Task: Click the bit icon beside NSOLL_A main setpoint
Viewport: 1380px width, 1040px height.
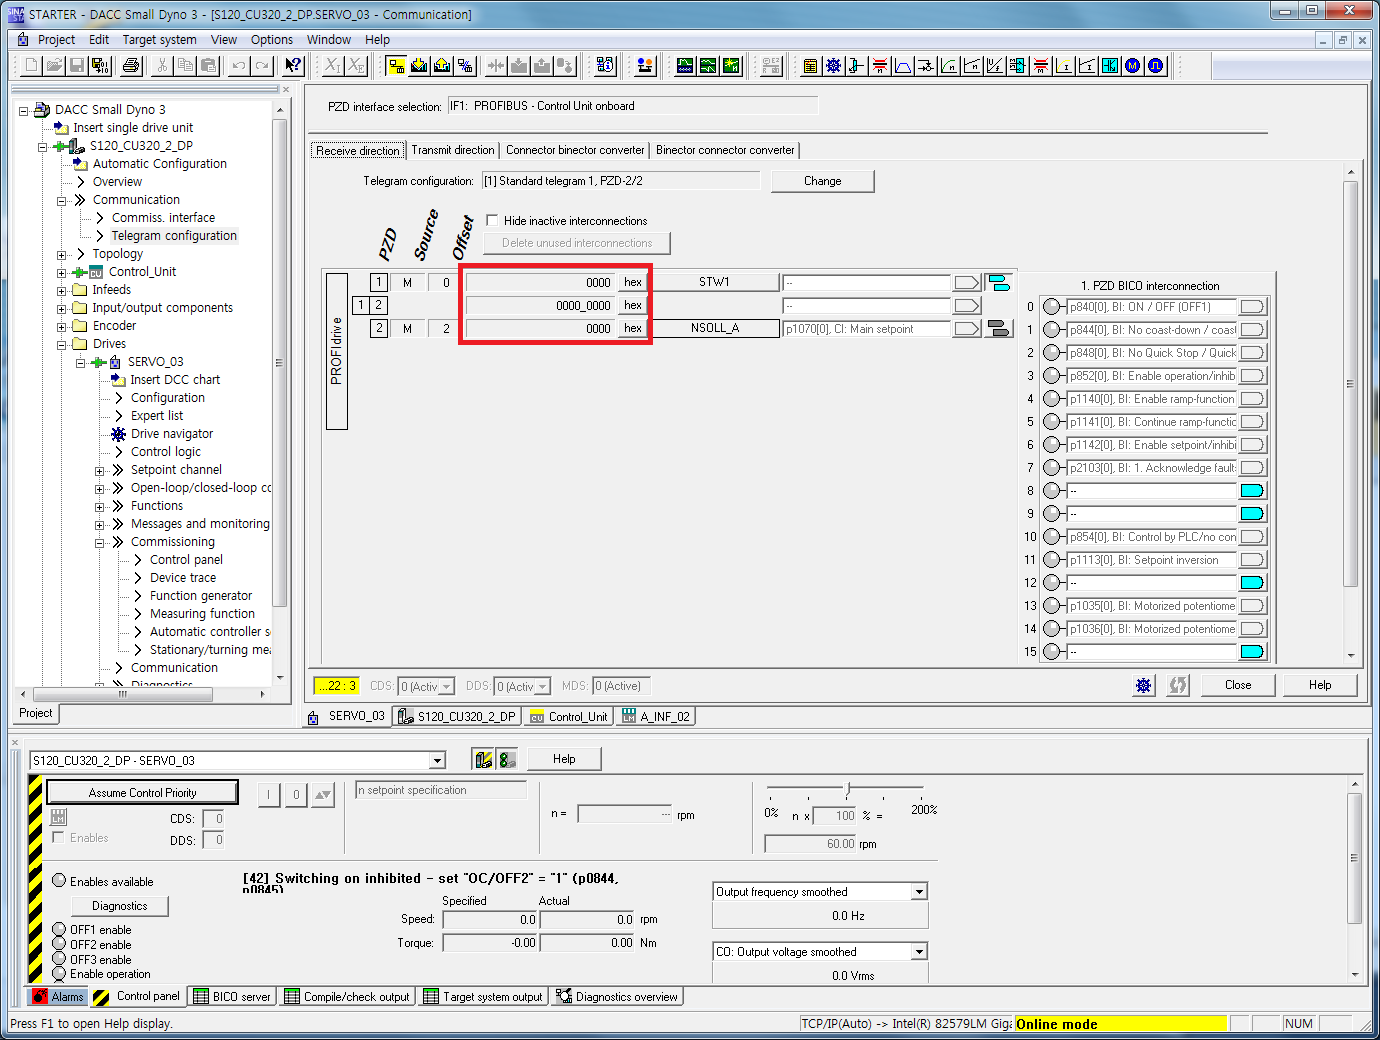Action: [998, 328]
